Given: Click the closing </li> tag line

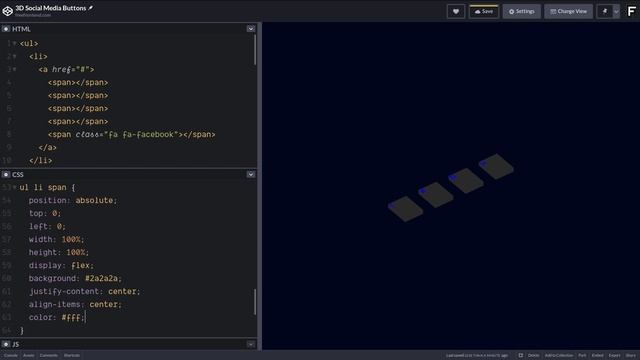Looking at the screenshot, I should coord(40,160).
